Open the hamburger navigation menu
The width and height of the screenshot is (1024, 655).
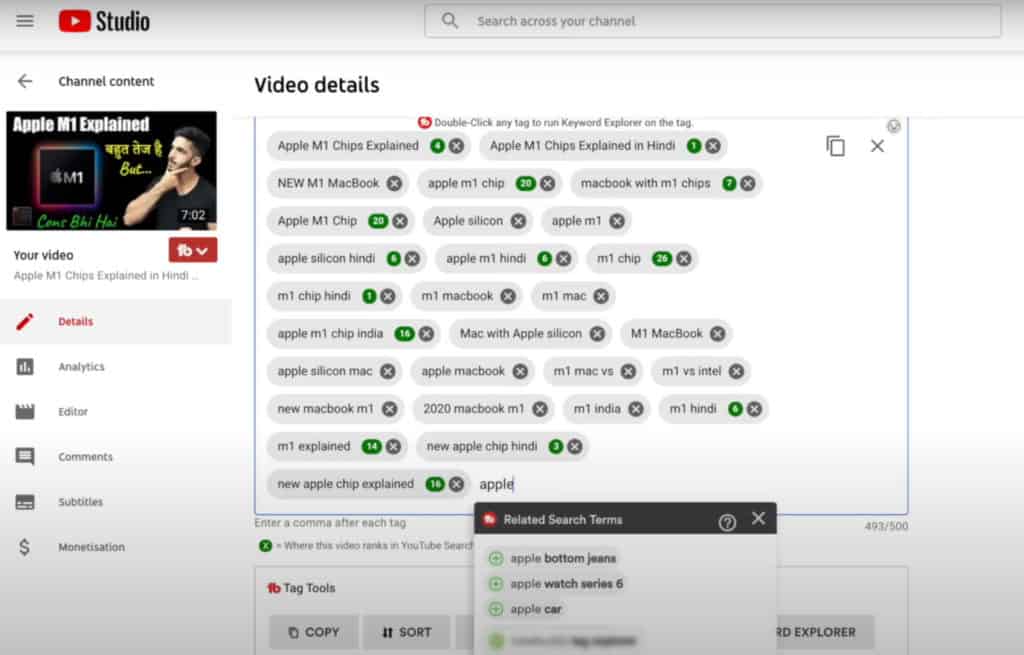(25, 21)
